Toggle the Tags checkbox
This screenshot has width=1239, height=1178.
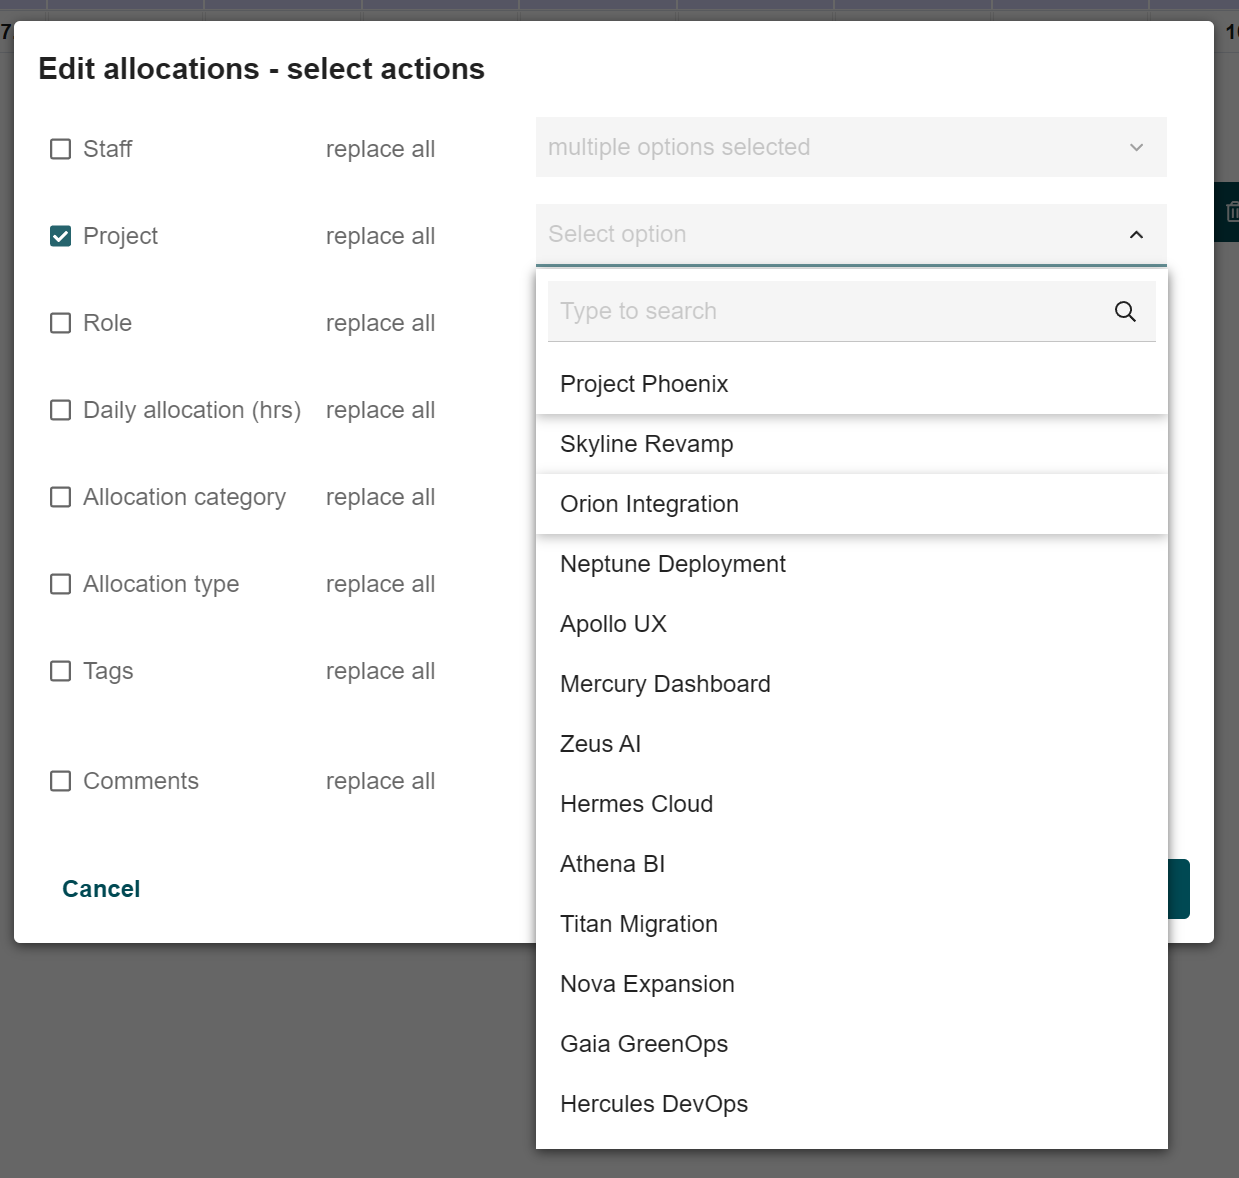[61, 671]
